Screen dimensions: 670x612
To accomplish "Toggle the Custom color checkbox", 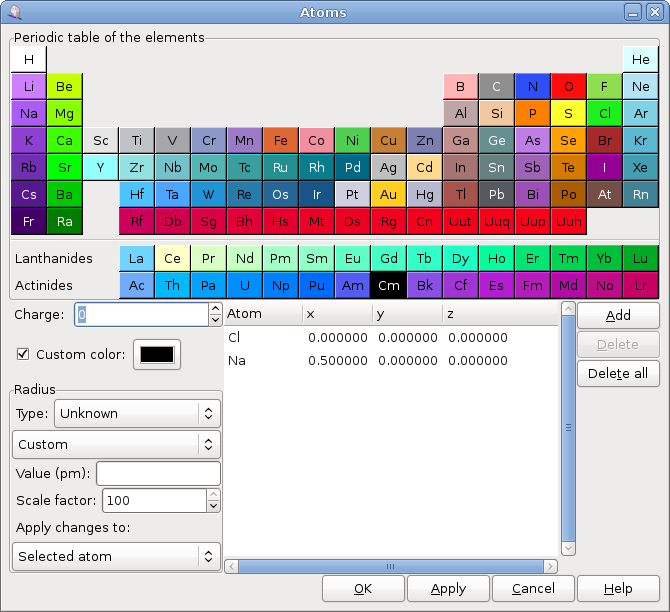I will (x=23, y=354).
